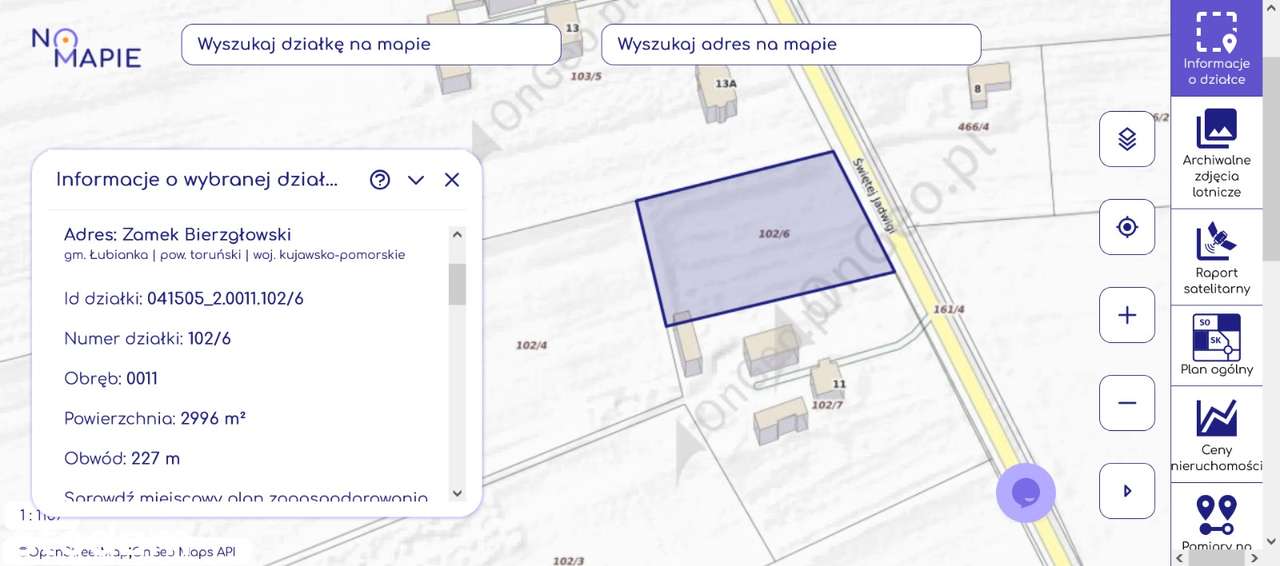This screenshot has width=1280, height=566.
Task: Open the purple chat bubble
Action: 1026,493
